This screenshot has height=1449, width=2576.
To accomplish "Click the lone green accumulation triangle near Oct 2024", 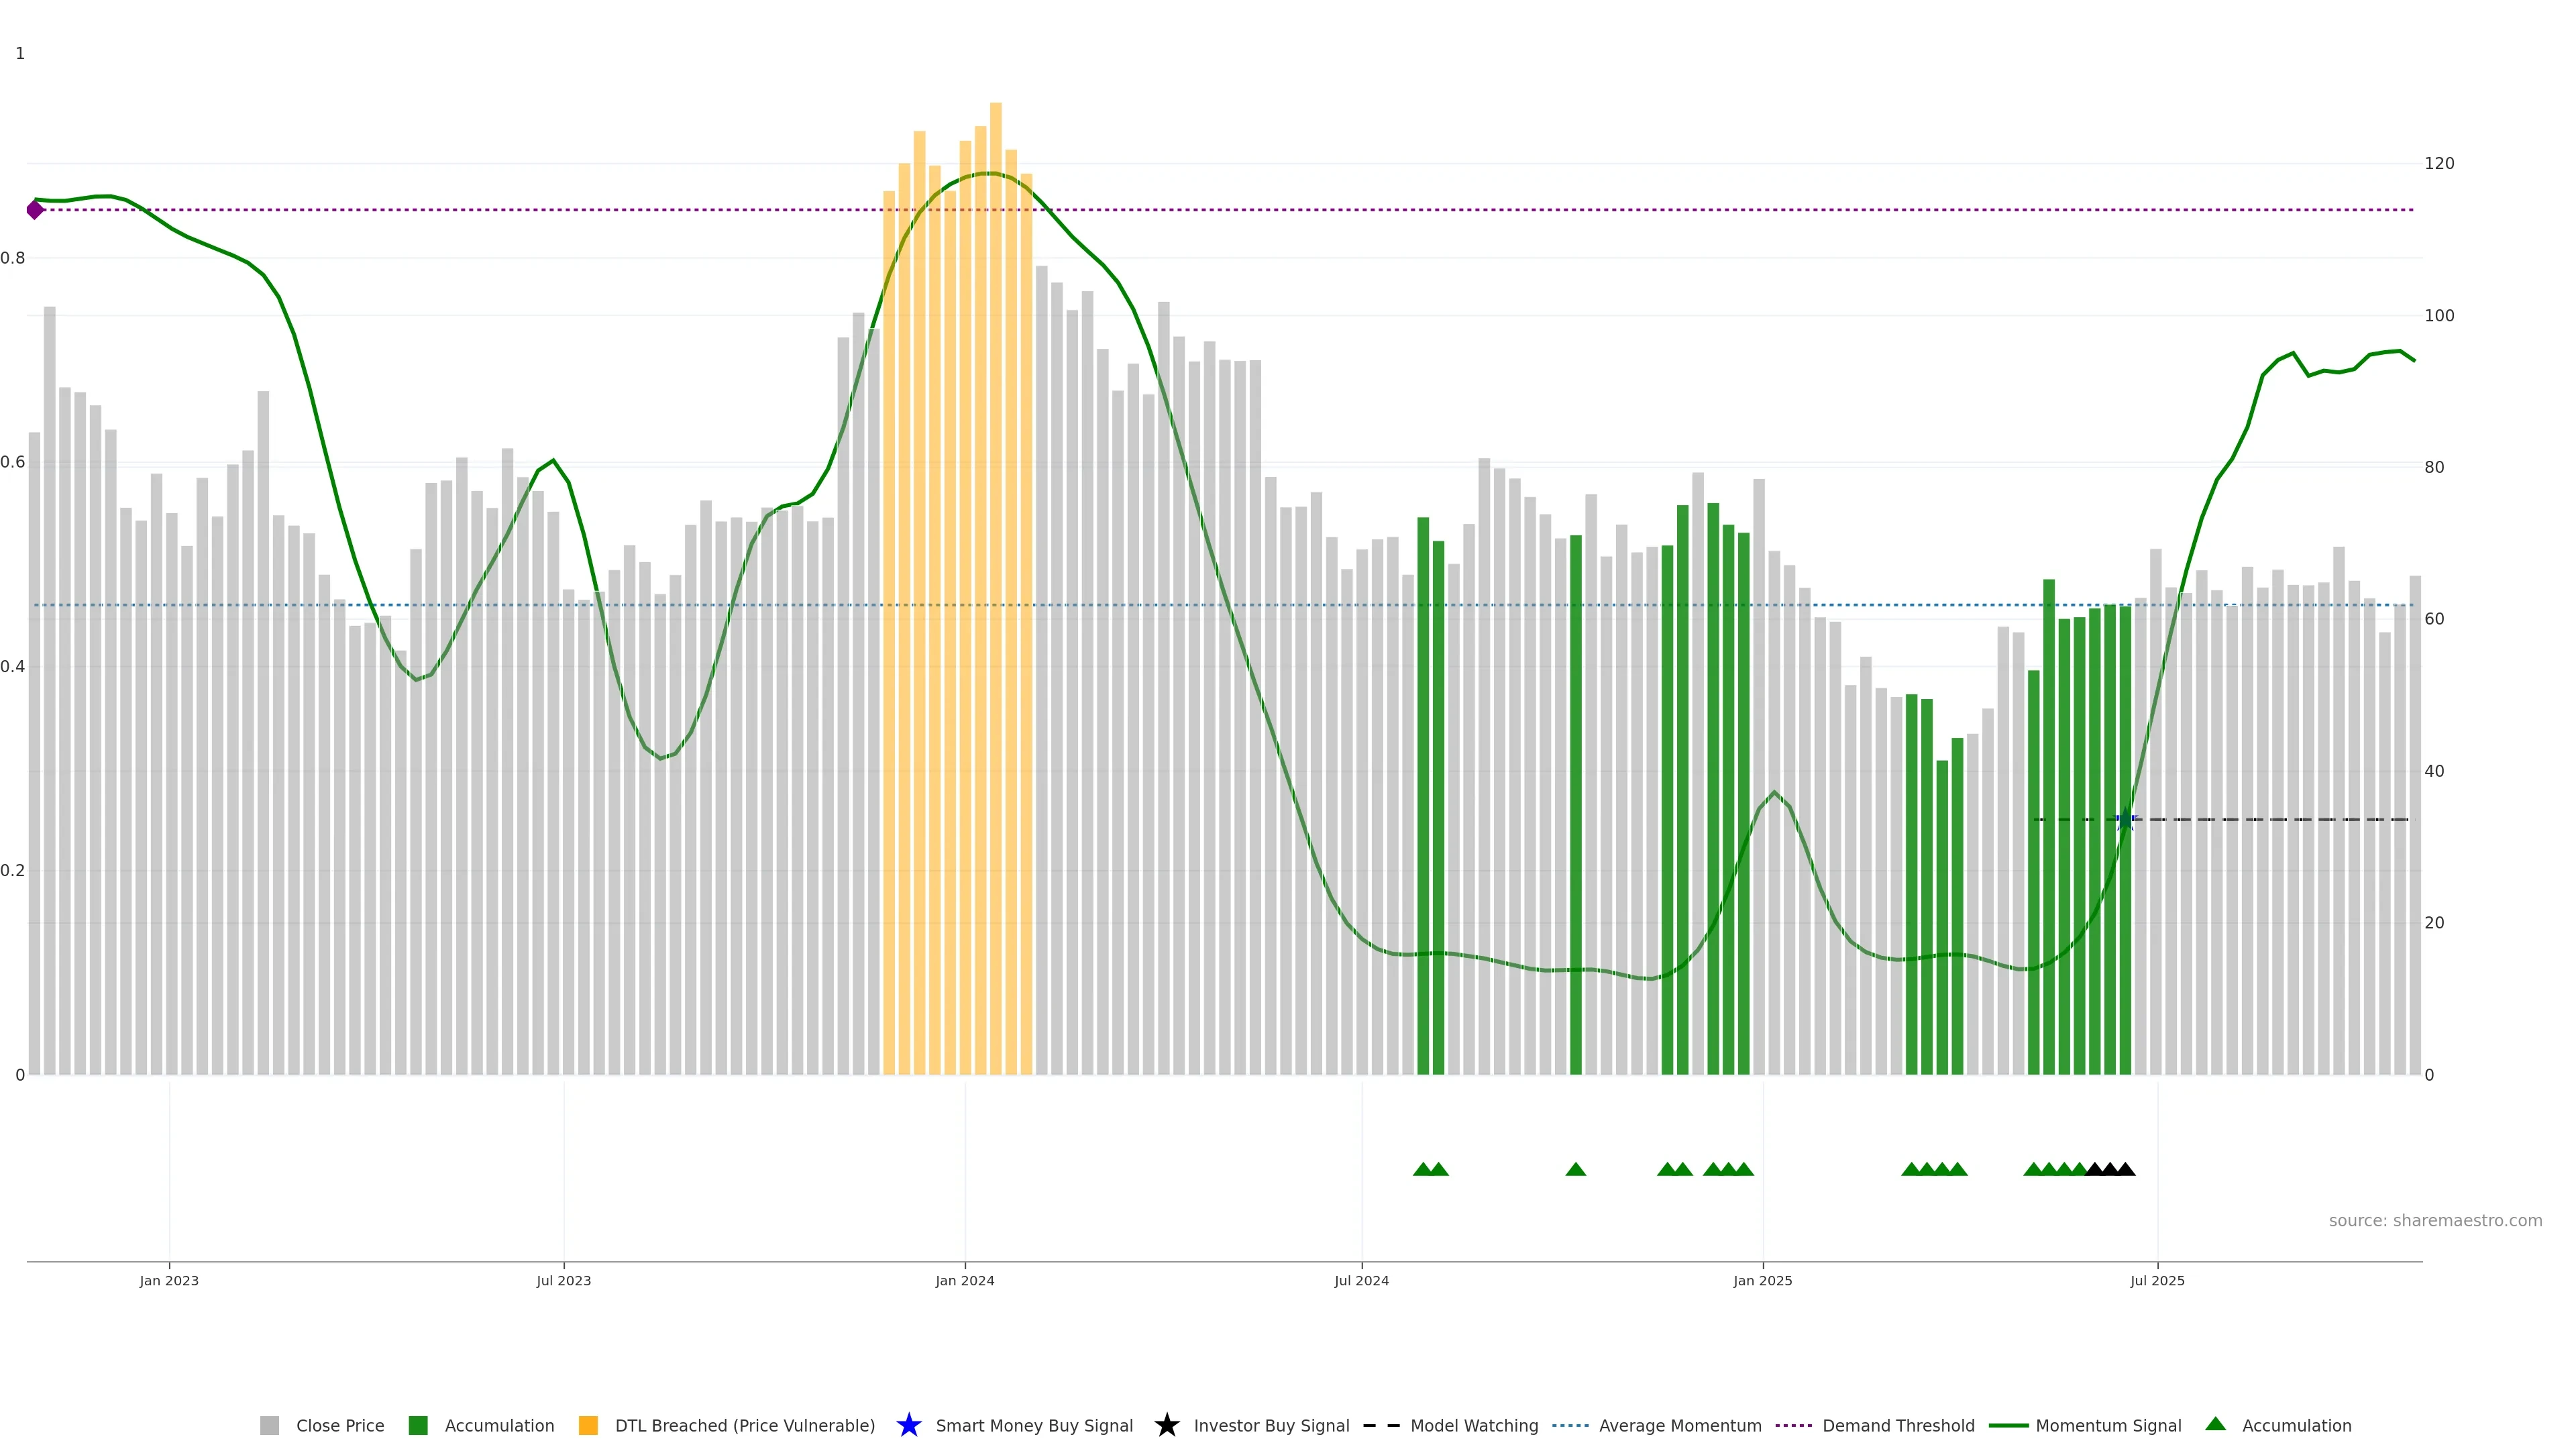I will pyautogui.click(x=1575, y=1169).
